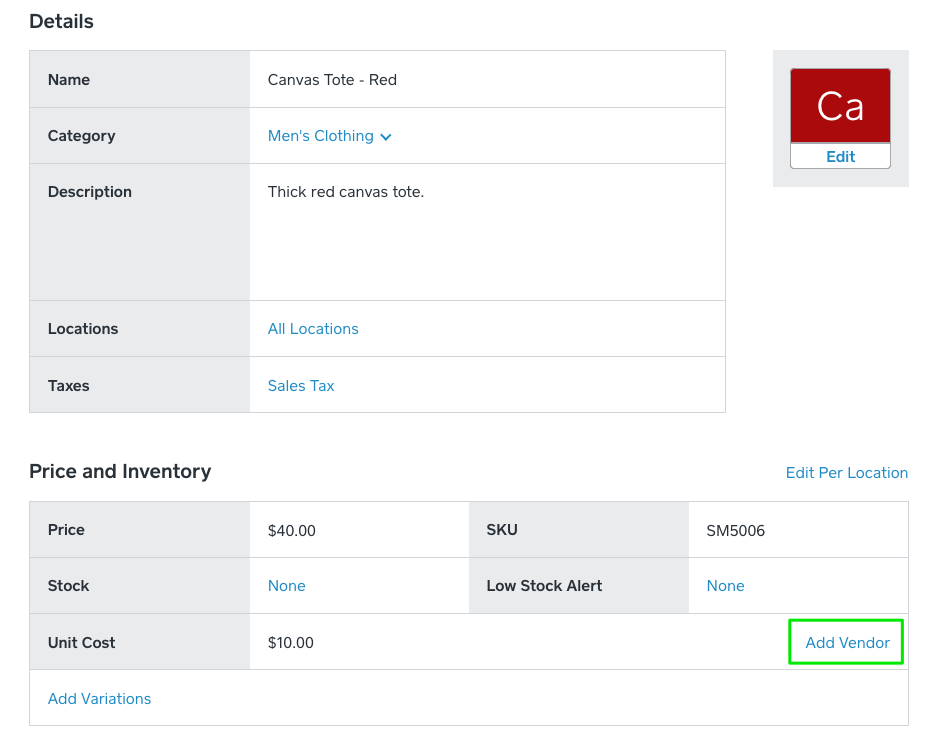
Task: Open the All Locations link
Action: (313, 329)
